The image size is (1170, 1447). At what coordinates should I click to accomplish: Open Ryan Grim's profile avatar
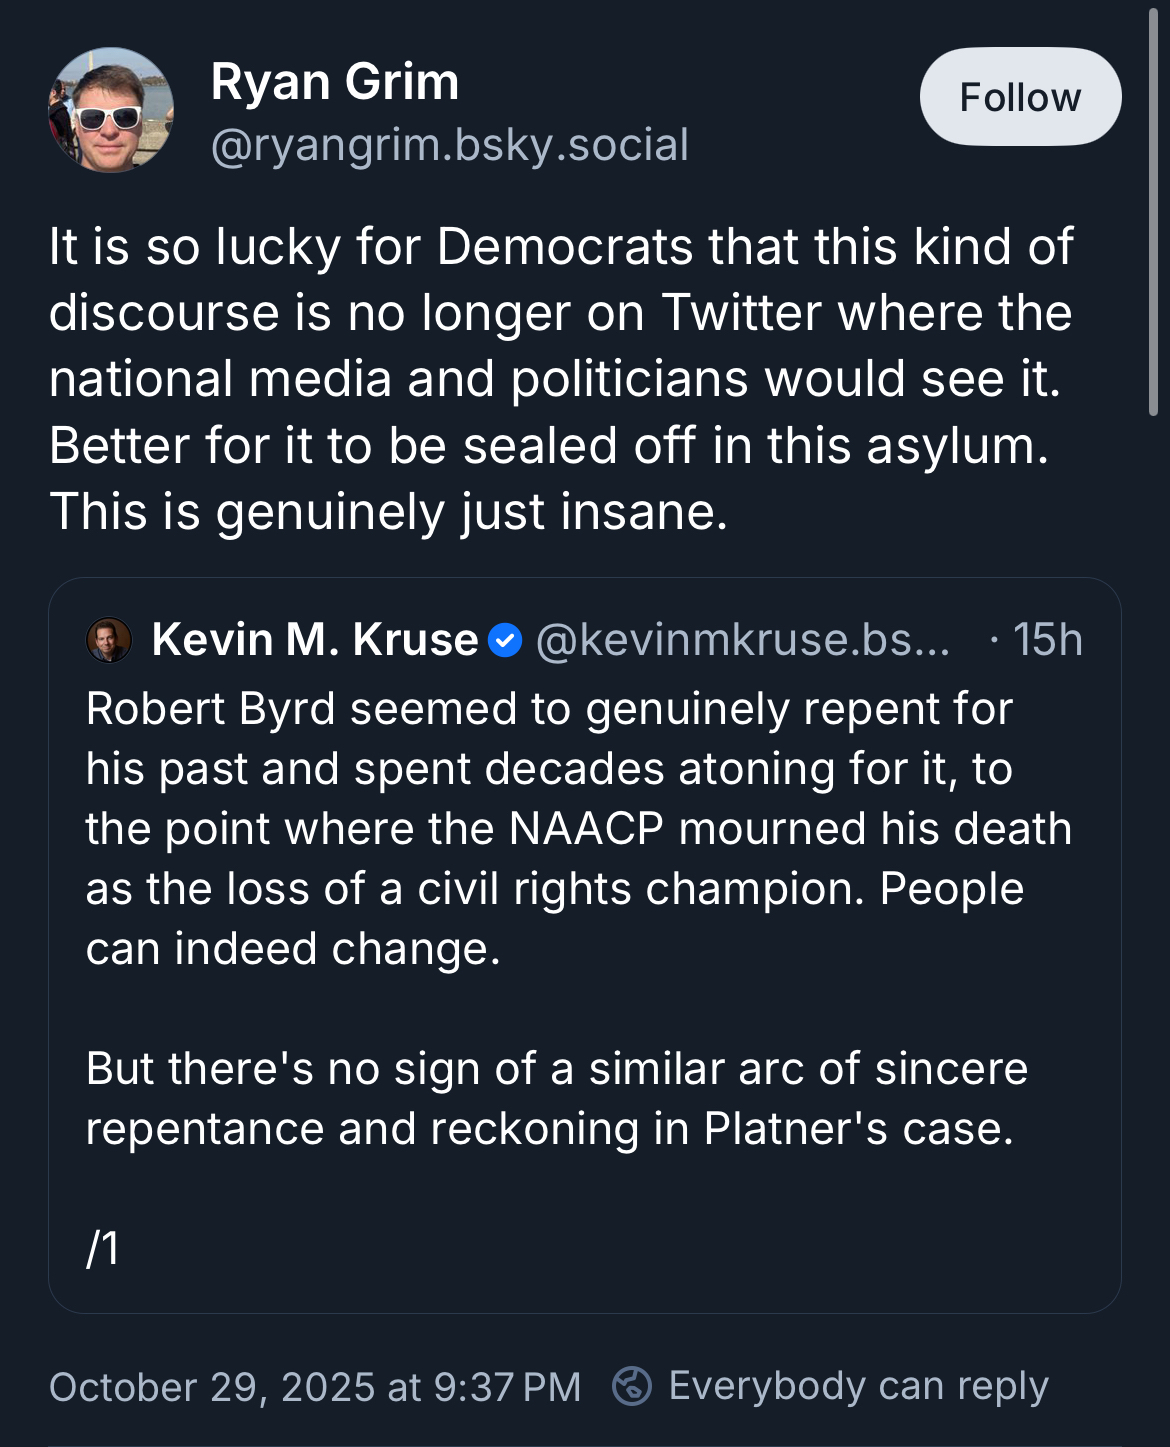pos(111,110)
